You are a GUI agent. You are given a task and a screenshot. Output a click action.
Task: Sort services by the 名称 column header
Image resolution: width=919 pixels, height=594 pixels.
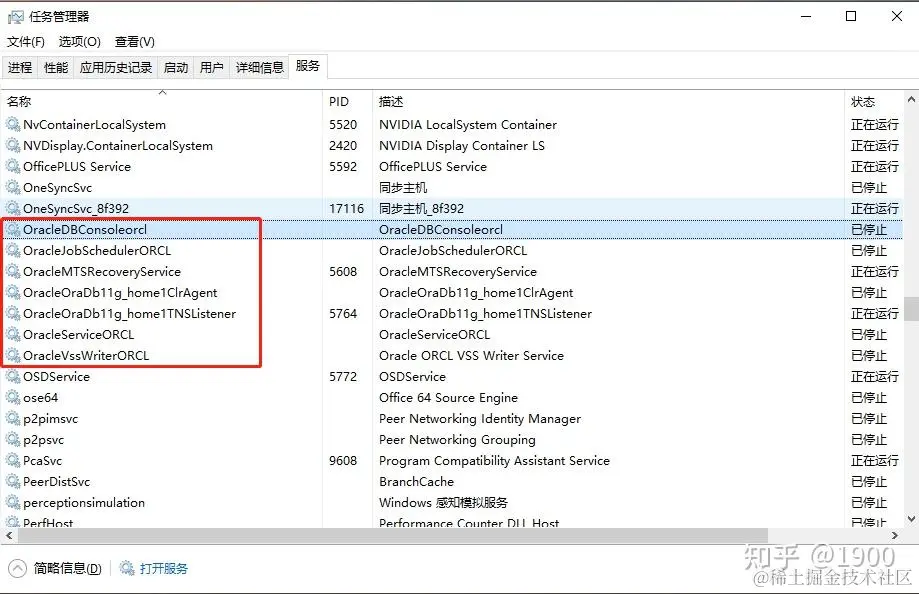point(161,101)
